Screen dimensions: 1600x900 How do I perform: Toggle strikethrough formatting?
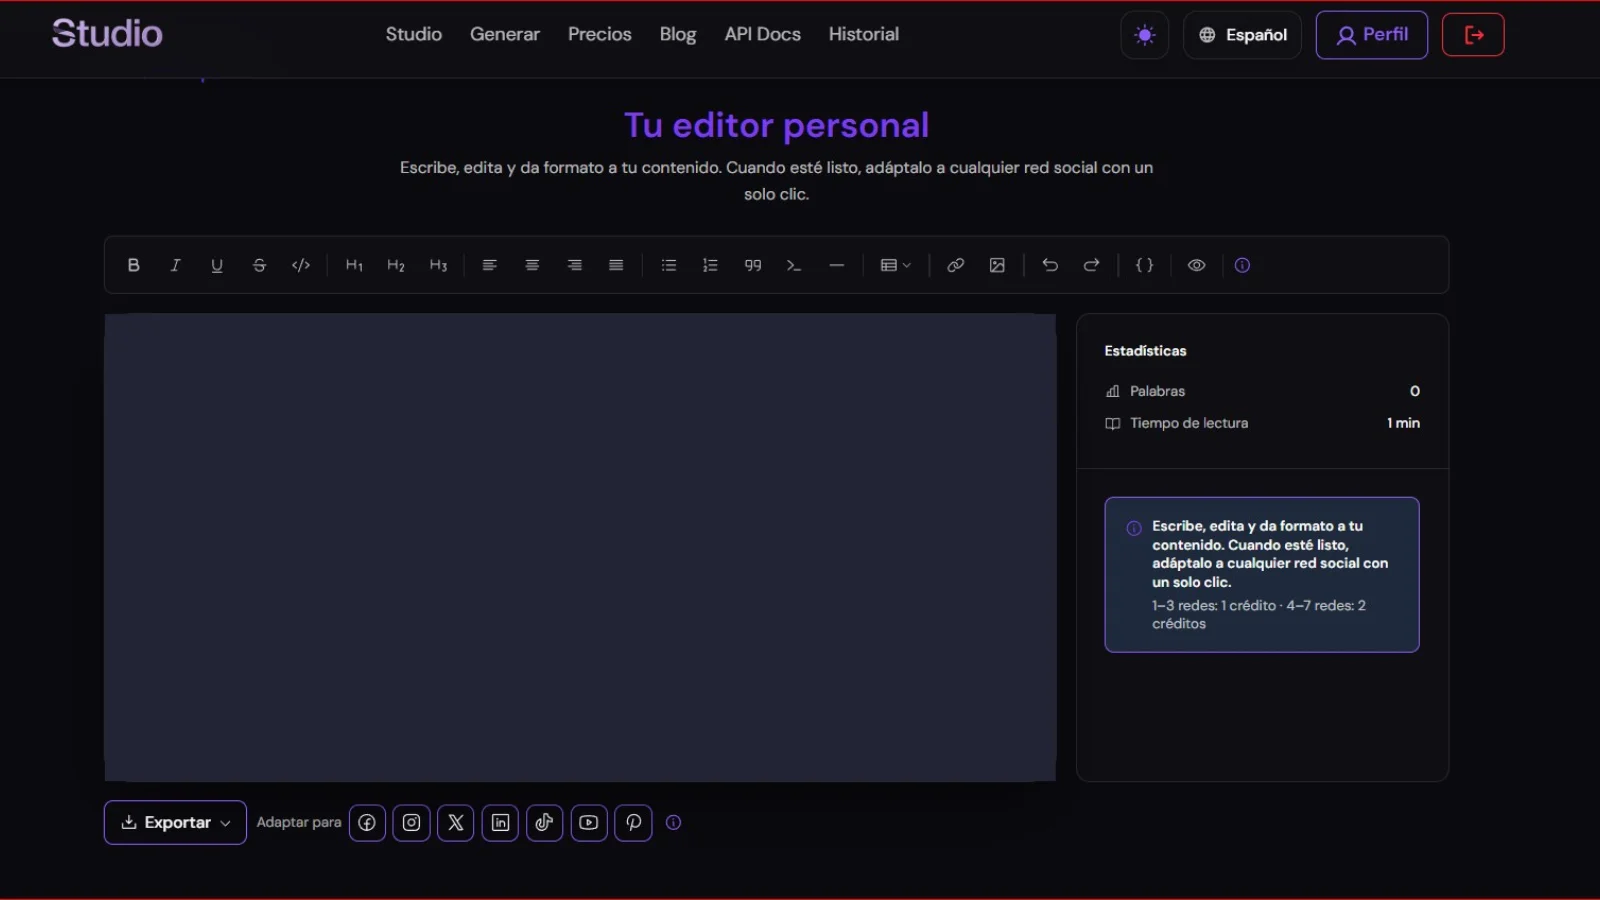coord(259,265)
